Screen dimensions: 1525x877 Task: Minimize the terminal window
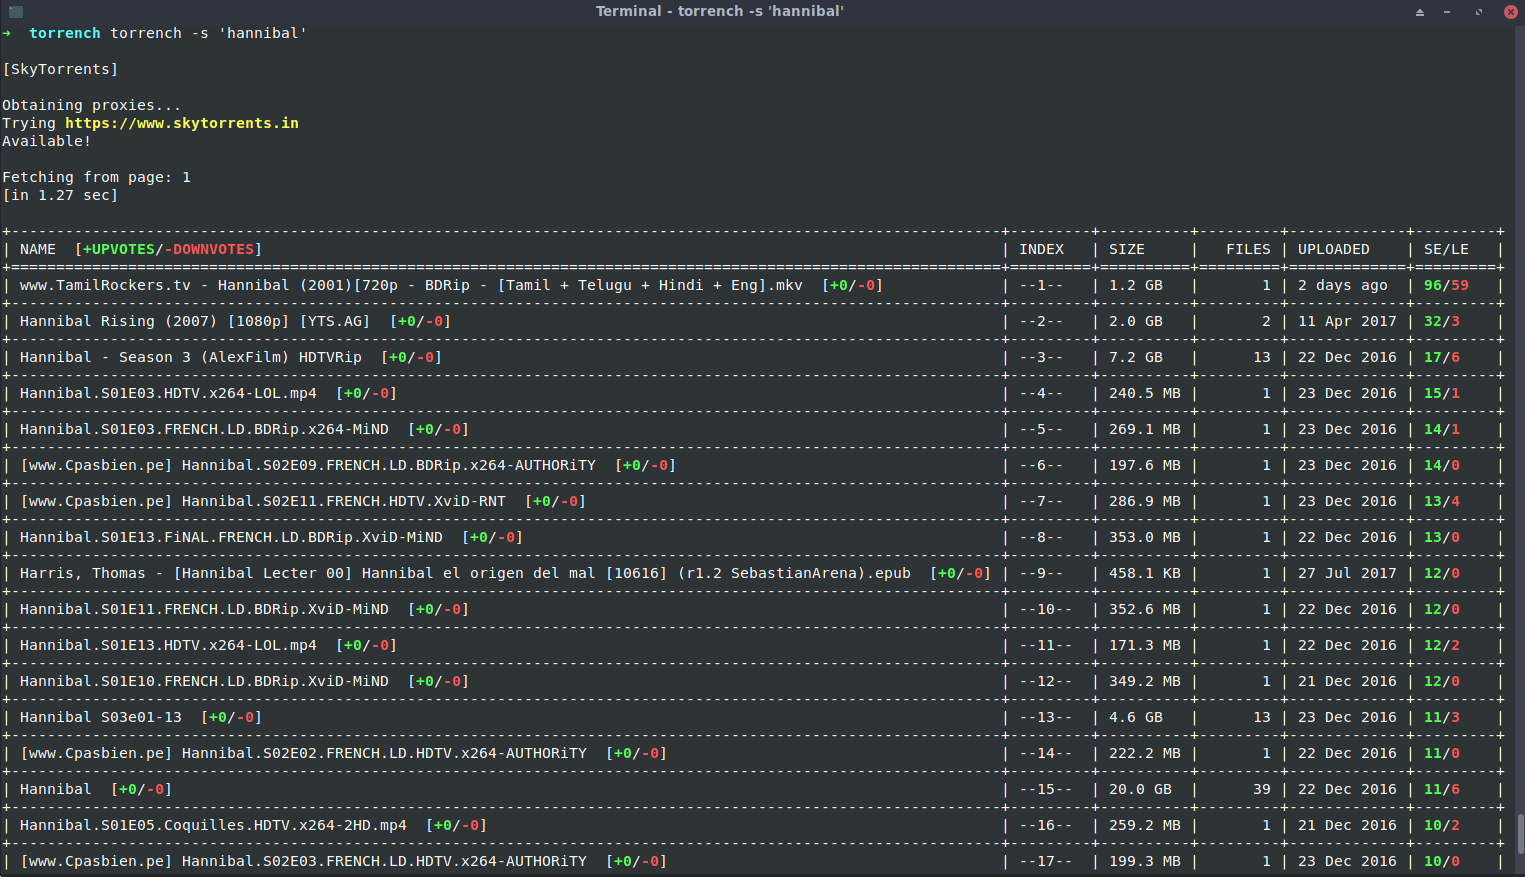pyautogui.click(x=1447, y=12)
